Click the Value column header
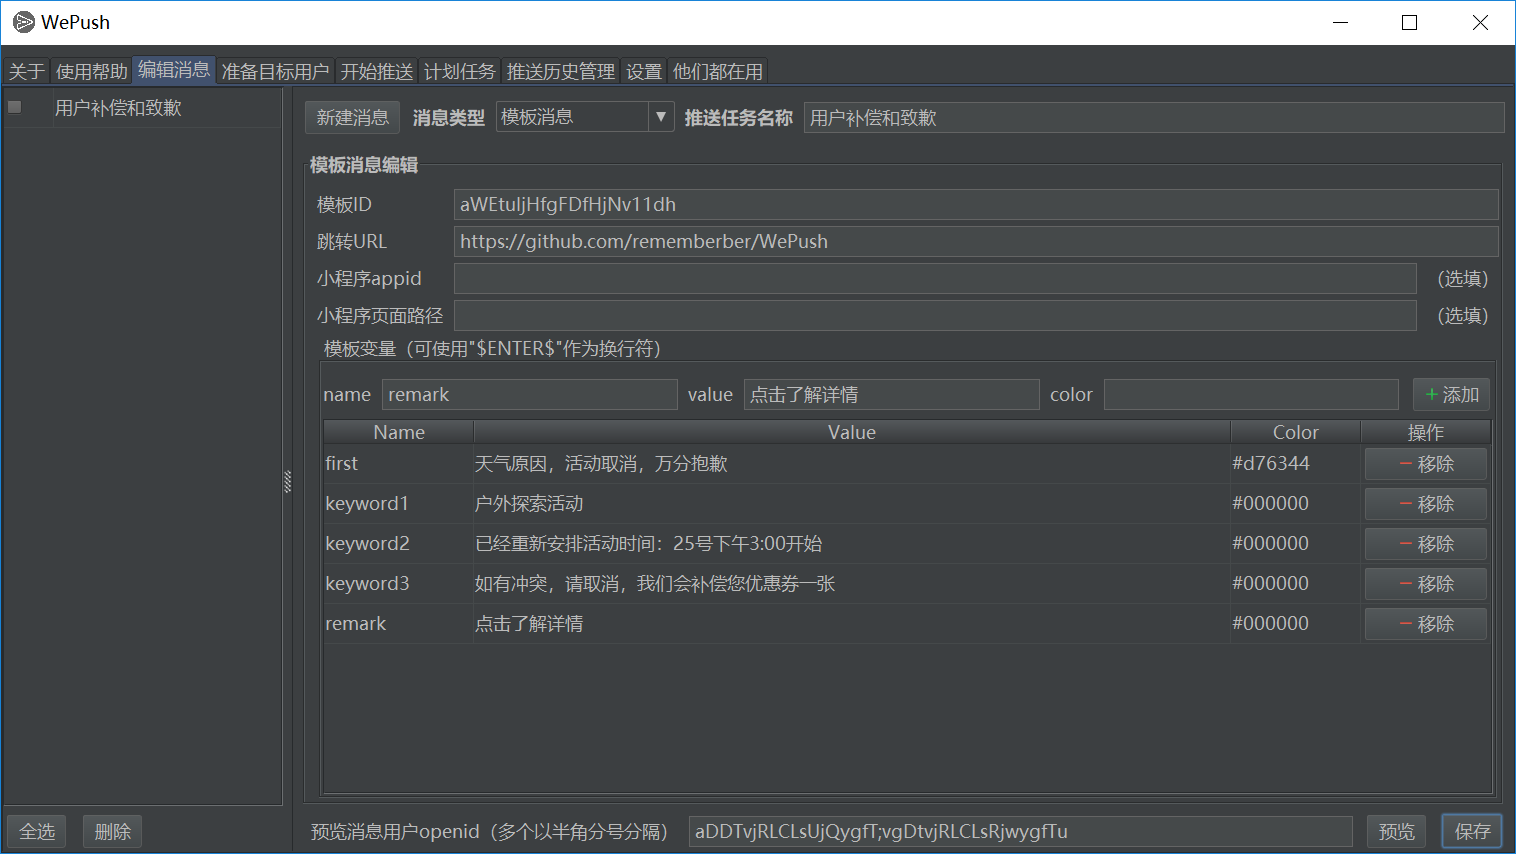Viewport: 1516px width, 854px height. click(852, 432)
